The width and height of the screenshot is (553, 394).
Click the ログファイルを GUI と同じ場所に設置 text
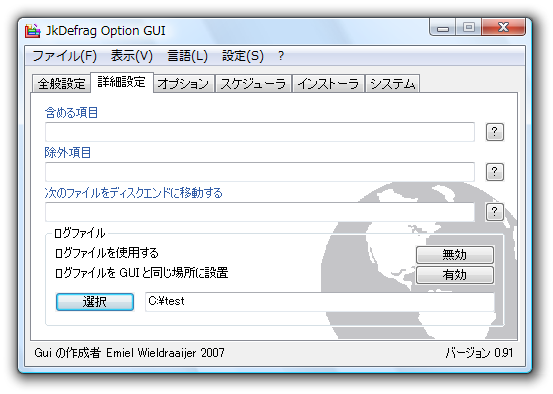point(142,273)
